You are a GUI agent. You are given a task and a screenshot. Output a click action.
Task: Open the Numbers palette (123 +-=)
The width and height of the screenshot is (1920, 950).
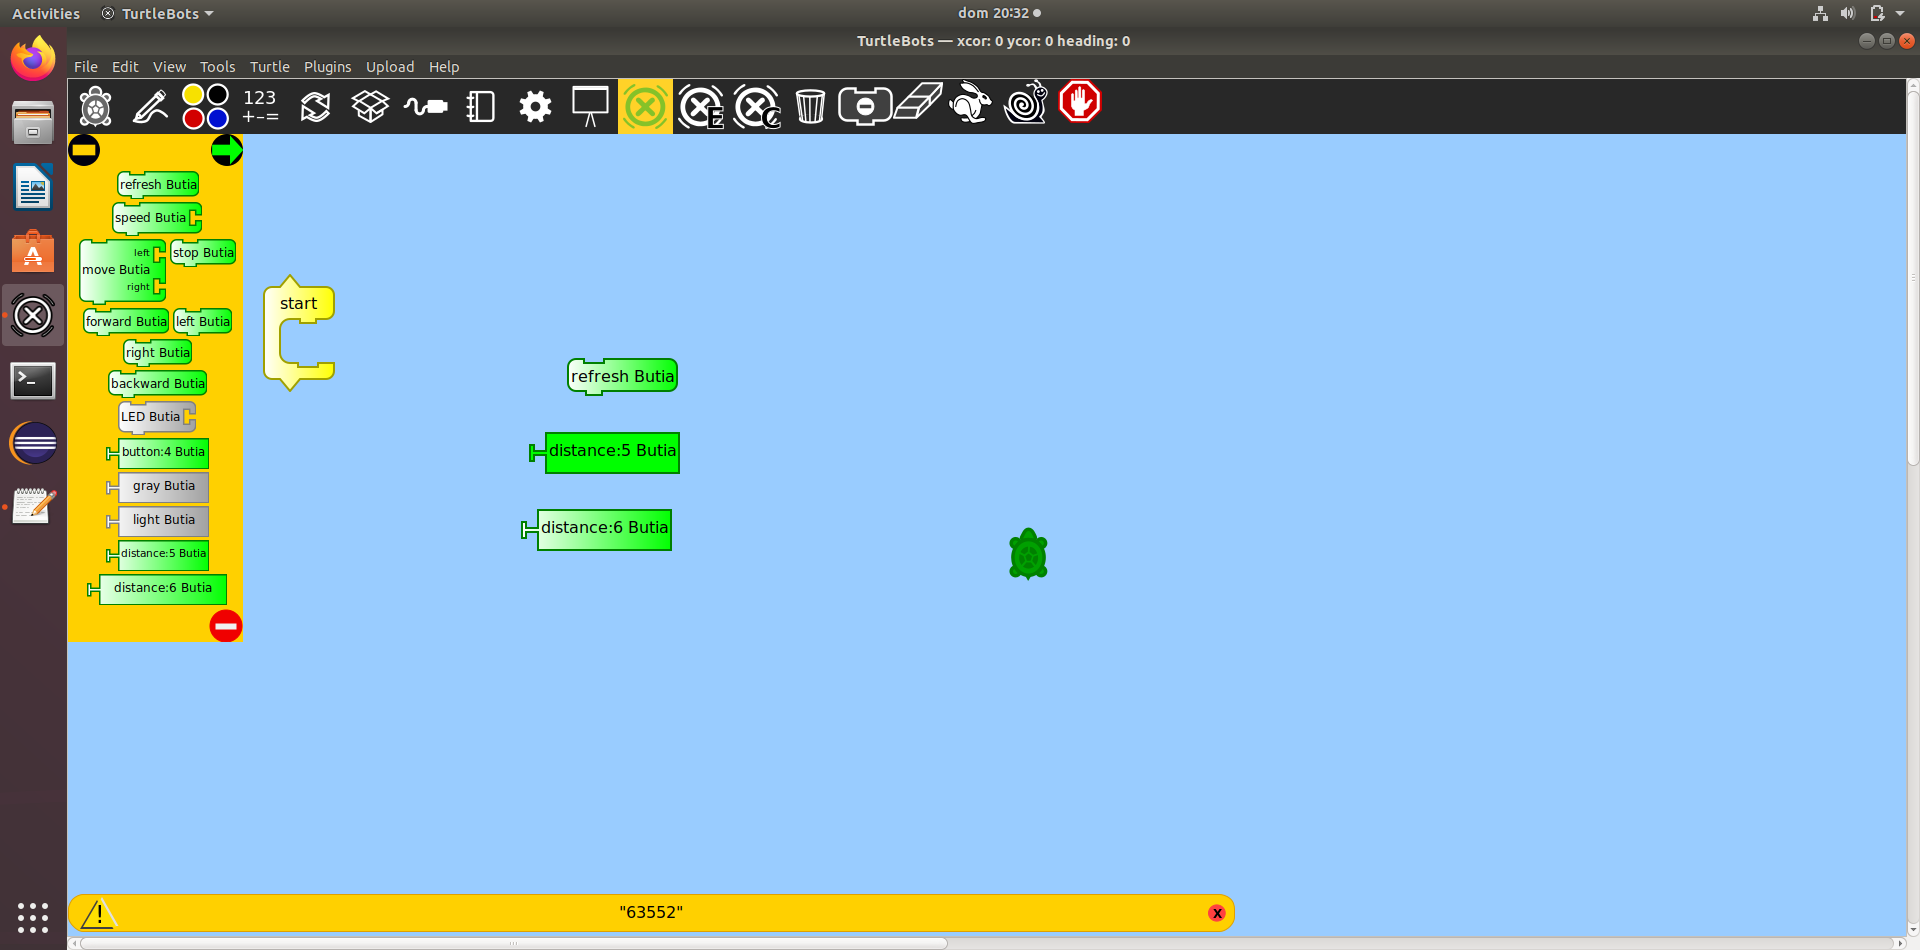coord(260,106)
